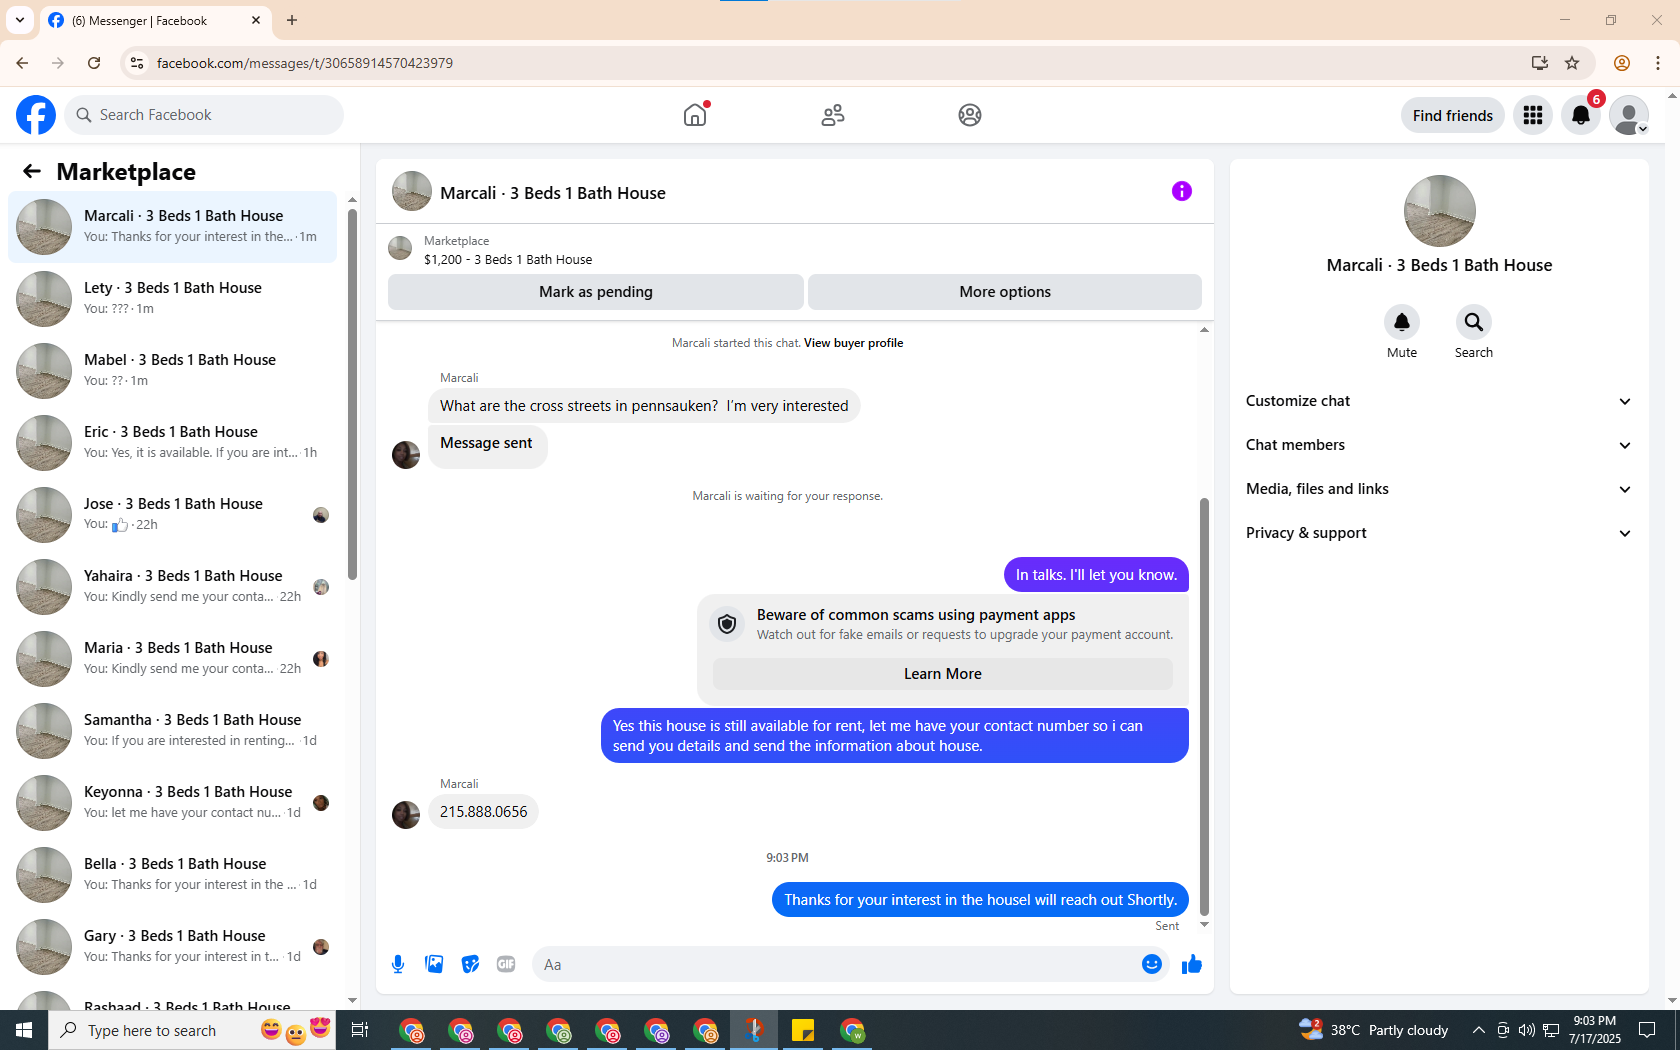Screen dimensions: 1680x1050
Task: Open the $1,200 3 Beds listing link
Action: (x=508, y=259)
